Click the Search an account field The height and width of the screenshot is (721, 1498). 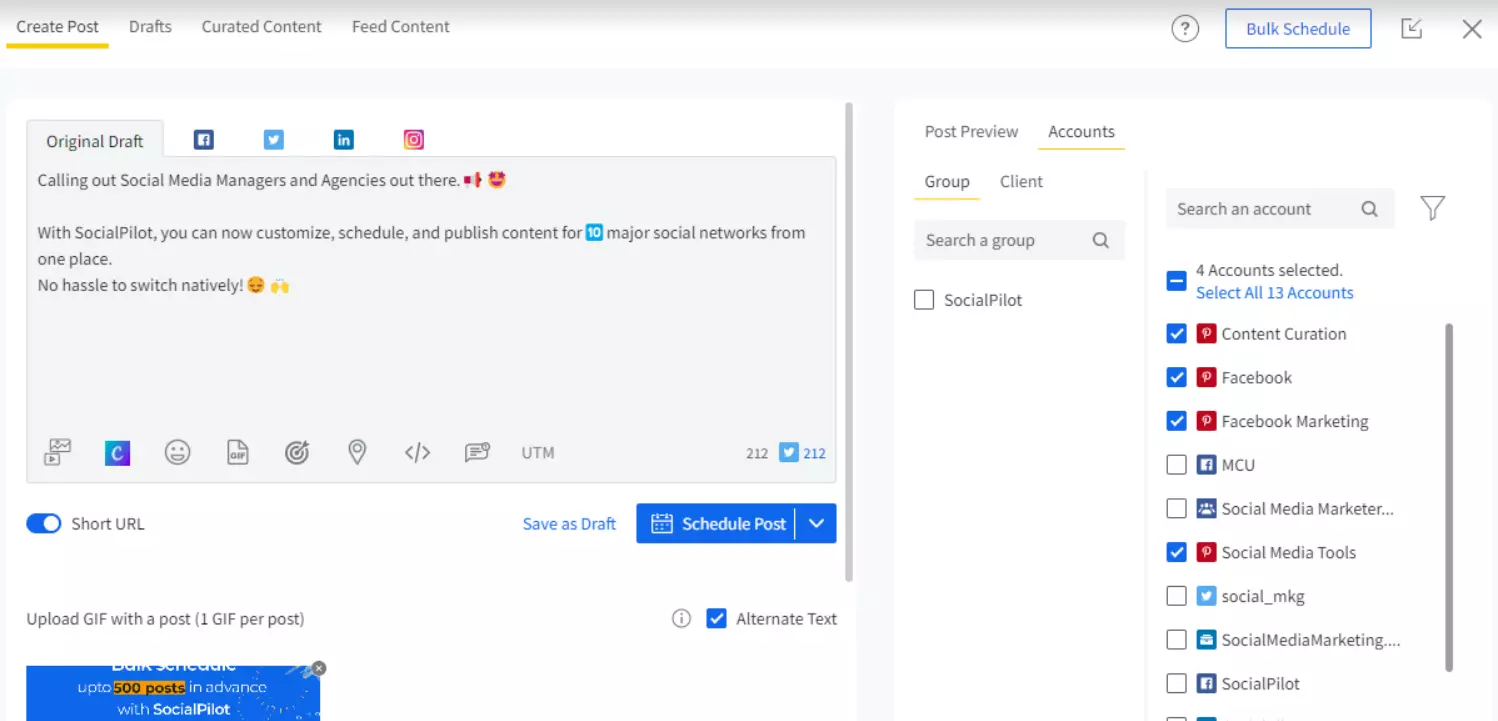point(1260,208)
